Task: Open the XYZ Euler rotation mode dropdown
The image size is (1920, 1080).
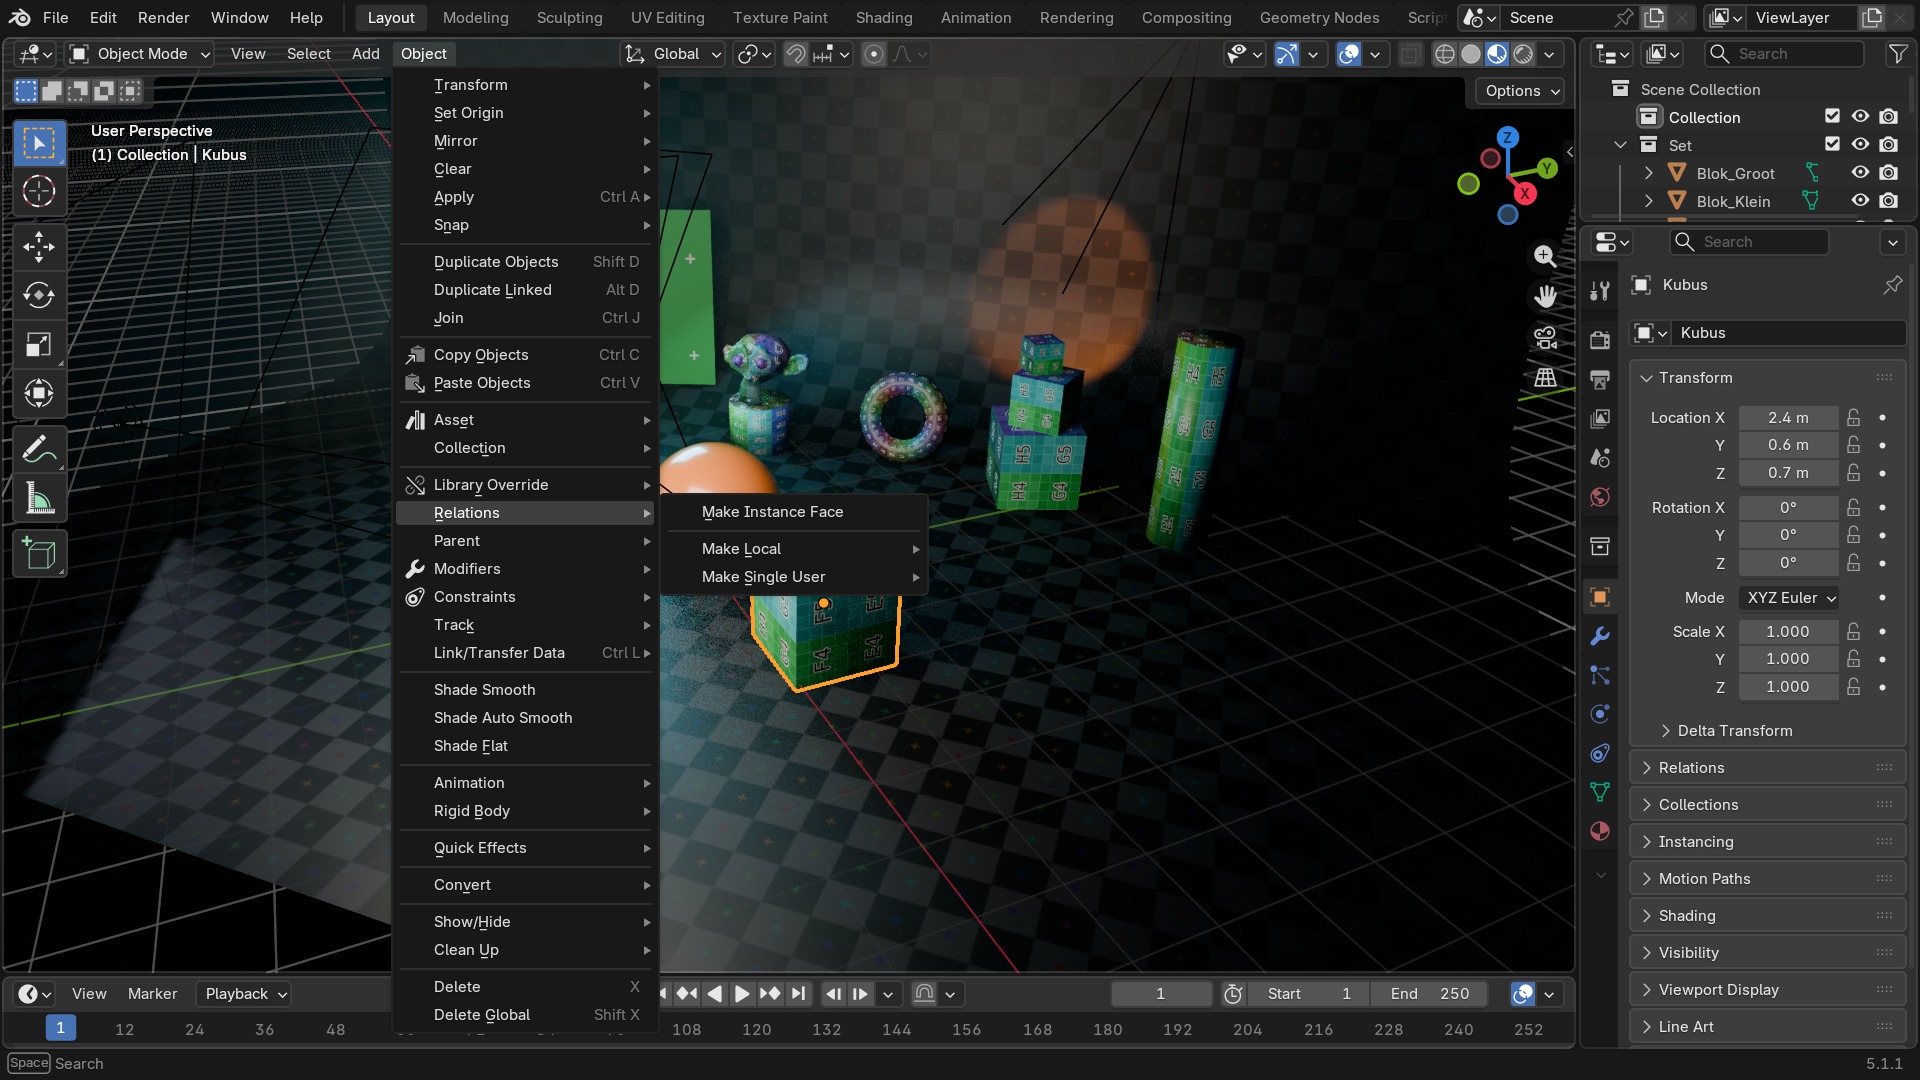Action: (1789, 598)
